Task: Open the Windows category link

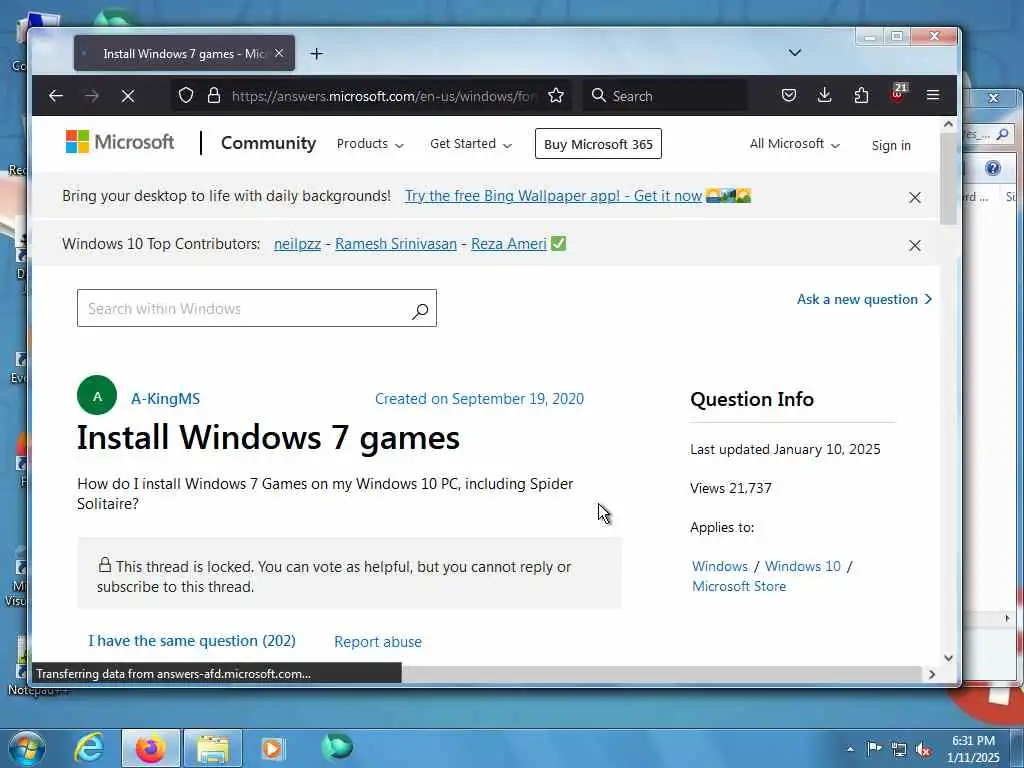Action: pyautogui.click(x=720, y=566)
